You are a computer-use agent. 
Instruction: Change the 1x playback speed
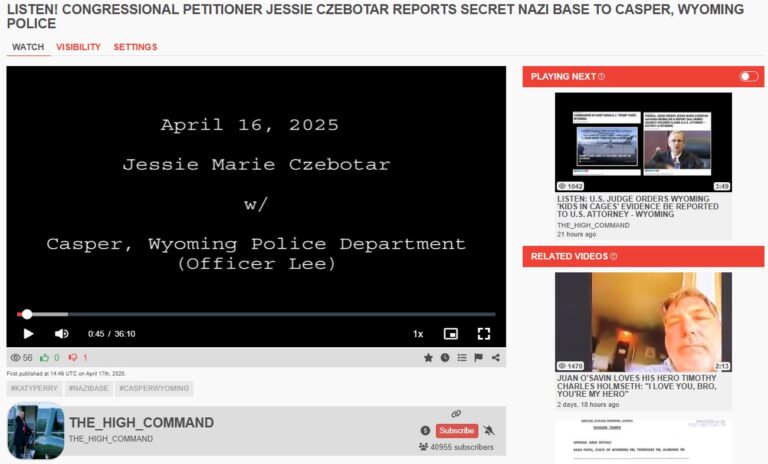[418, 334]
